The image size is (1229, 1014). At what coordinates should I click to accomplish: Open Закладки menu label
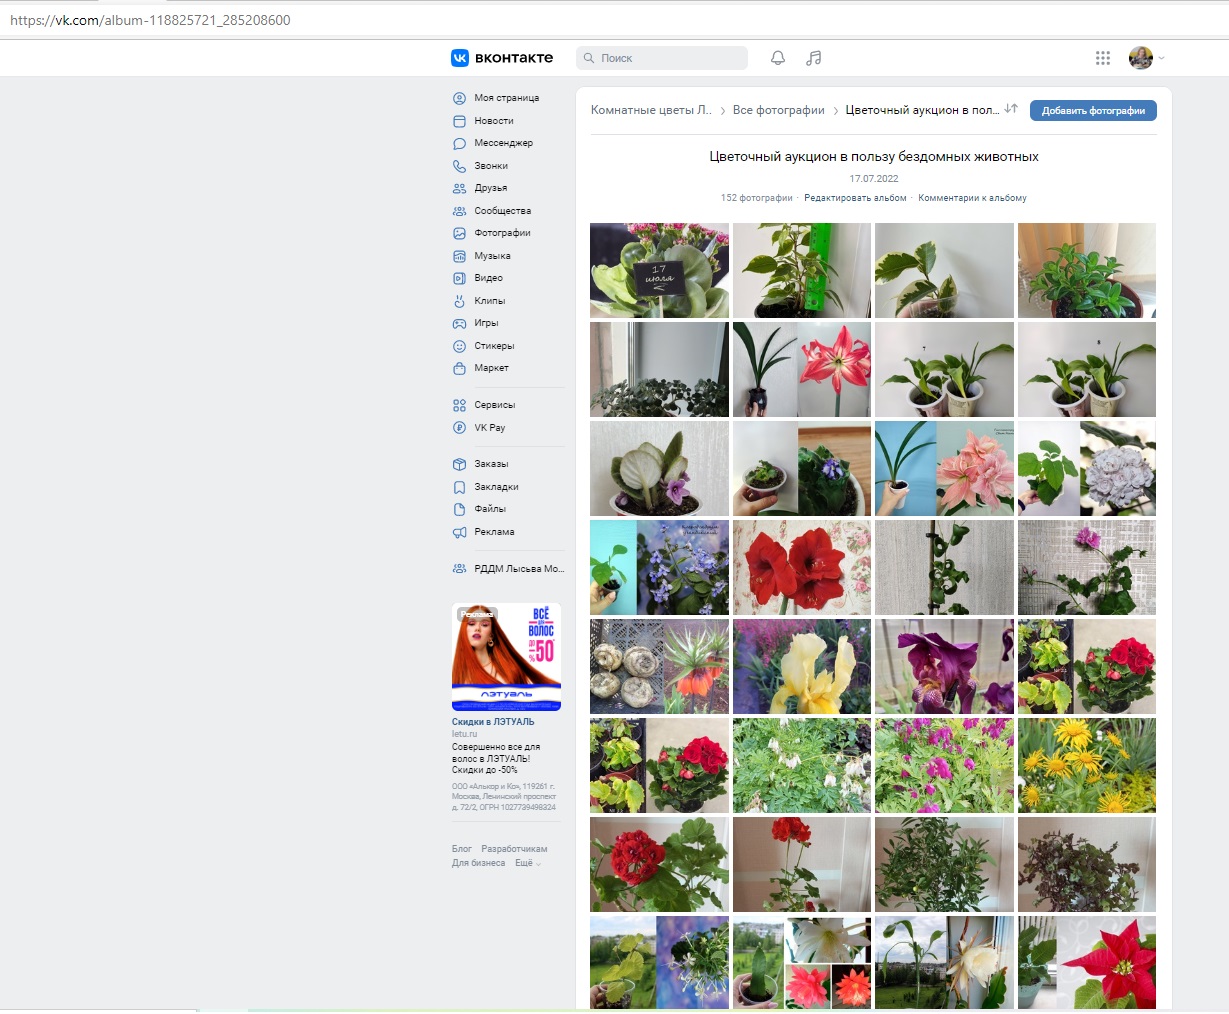pos(497,487)
